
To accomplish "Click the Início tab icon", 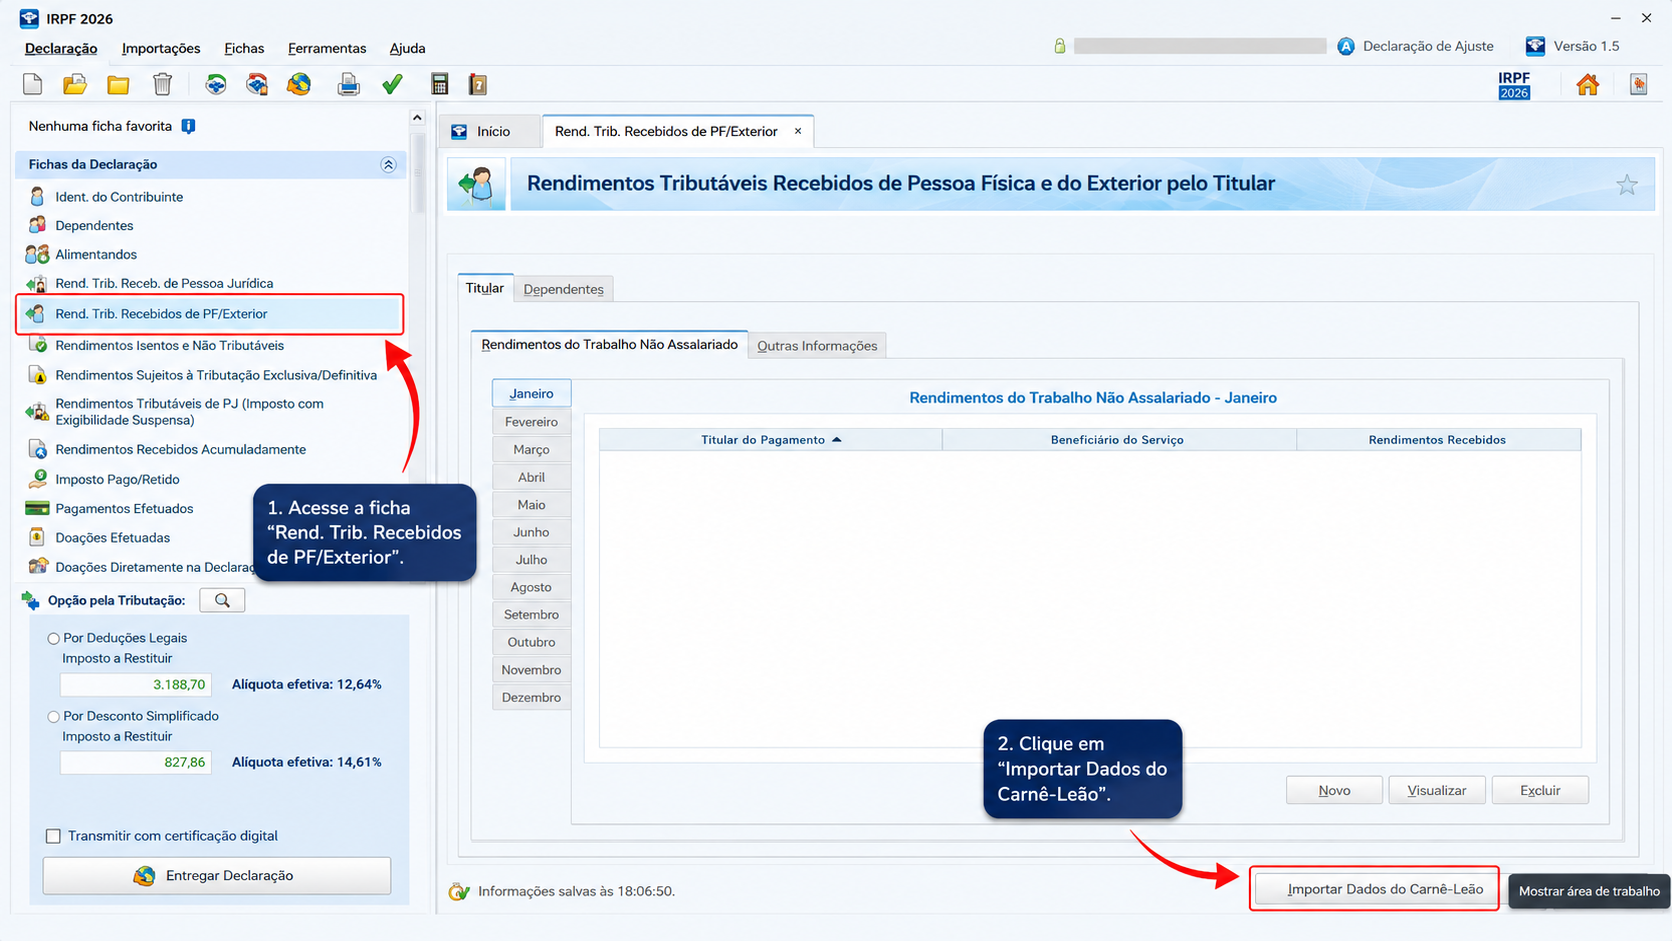I will tap(459, 131).
